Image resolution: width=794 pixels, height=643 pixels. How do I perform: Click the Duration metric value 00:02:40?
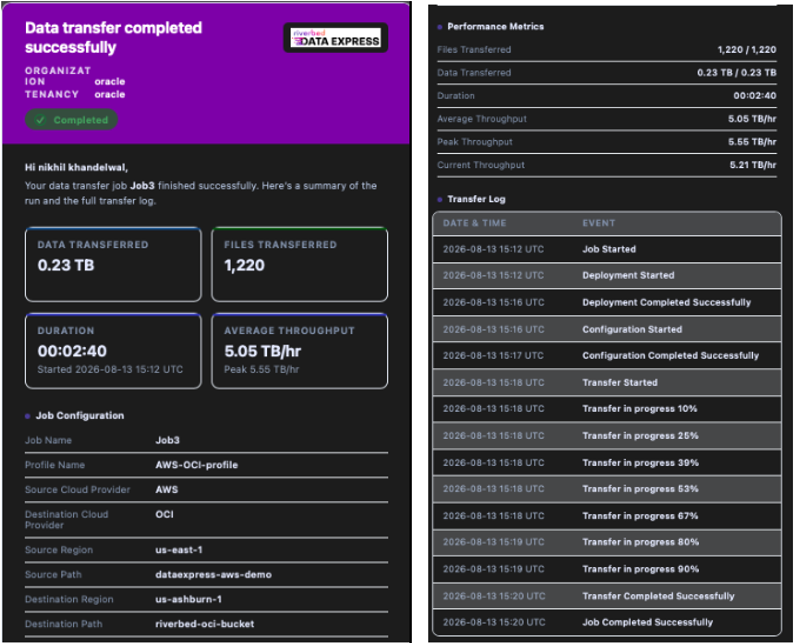tap(755, 96)
